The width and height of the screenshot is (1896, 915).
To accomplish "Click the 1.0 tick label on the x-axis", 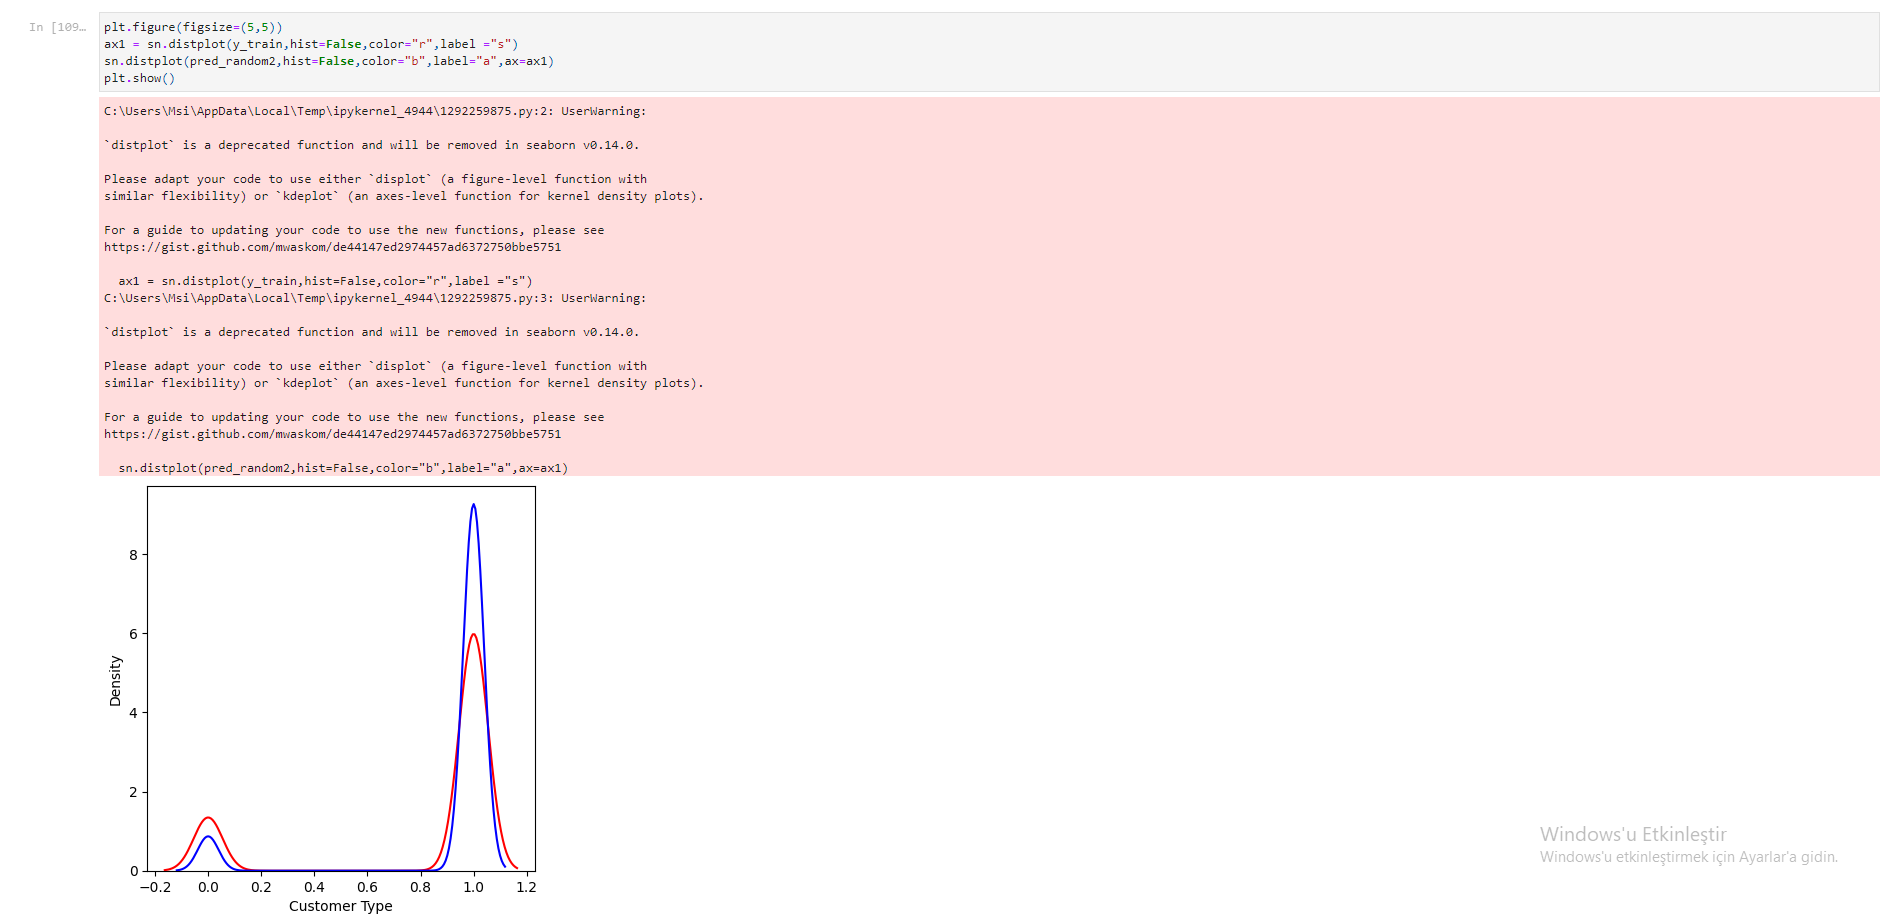I will (473, 887).
